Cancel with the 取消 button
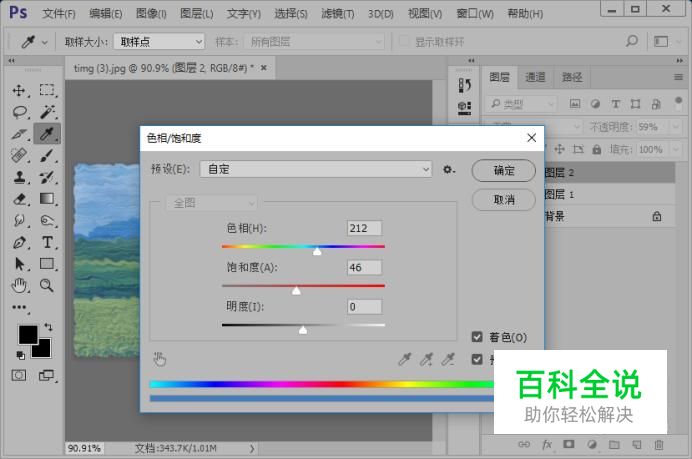 tap(504, 199)
